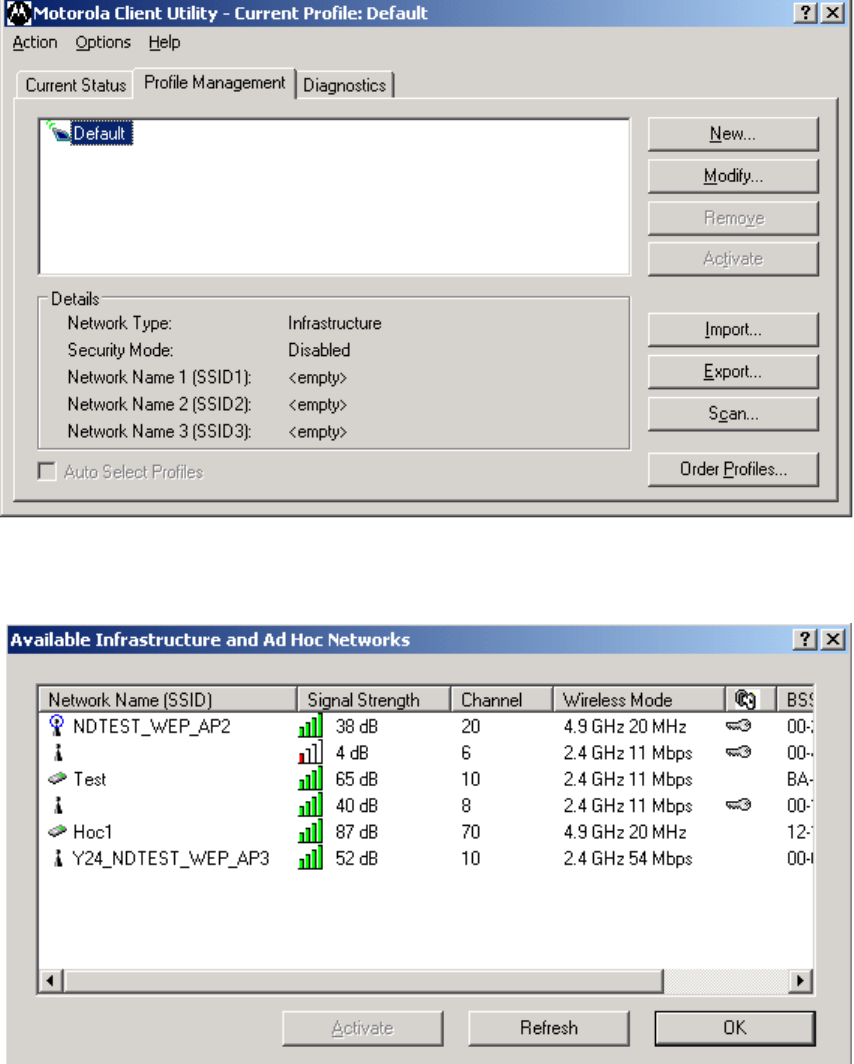Click the OK button

click(735, 1028)
